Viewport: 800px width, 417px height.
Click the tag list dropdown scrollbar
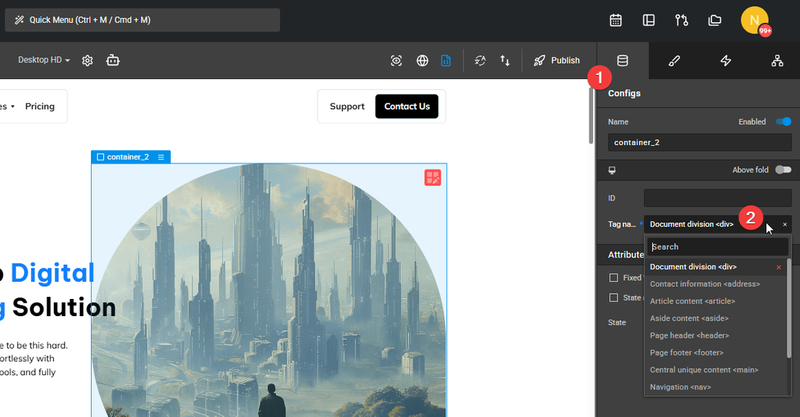[x=789, y=308]
